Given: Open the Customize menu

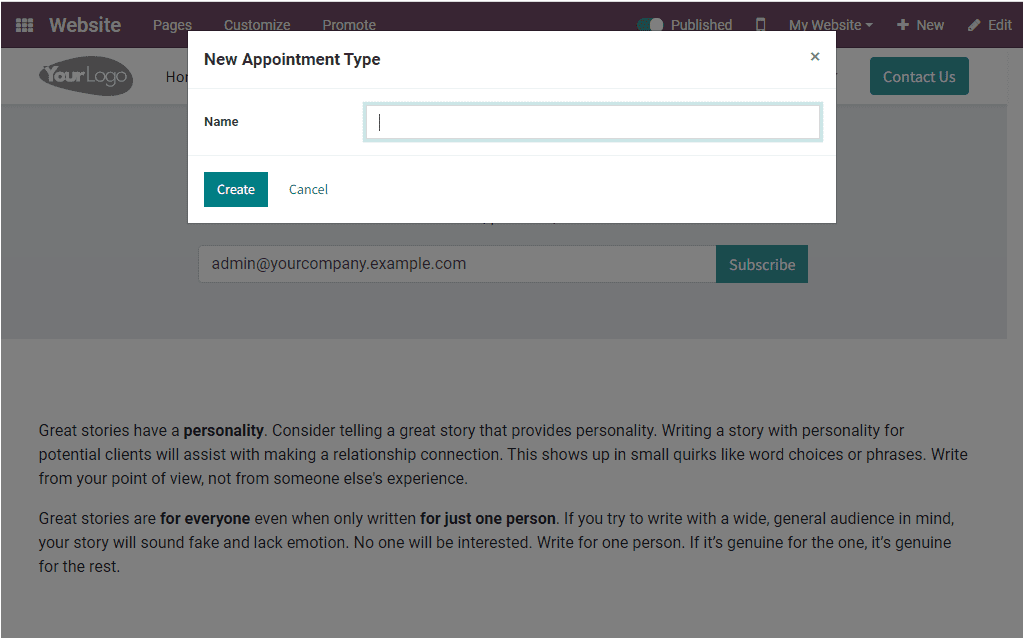Looking at the screenshot, I should tap(256, 25).
